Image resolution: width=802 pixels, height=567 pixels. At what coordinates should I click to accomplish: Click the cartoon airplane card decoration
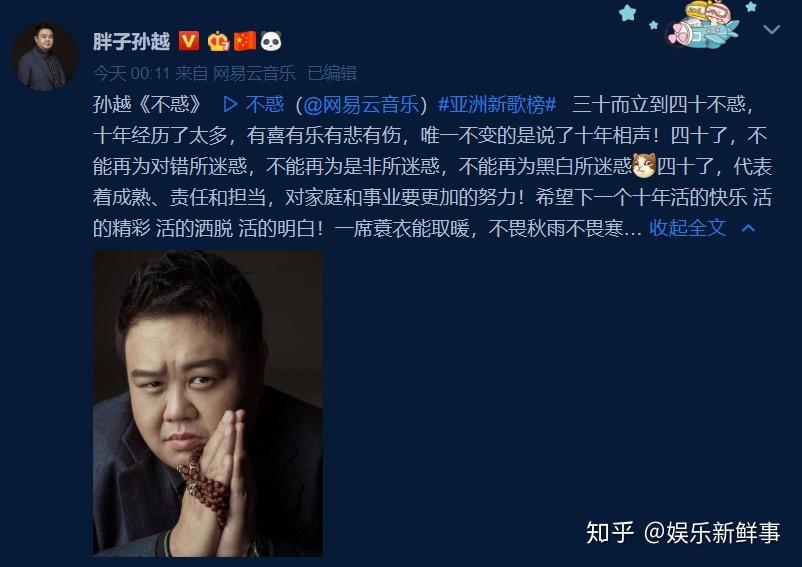[x=702, y=25]
